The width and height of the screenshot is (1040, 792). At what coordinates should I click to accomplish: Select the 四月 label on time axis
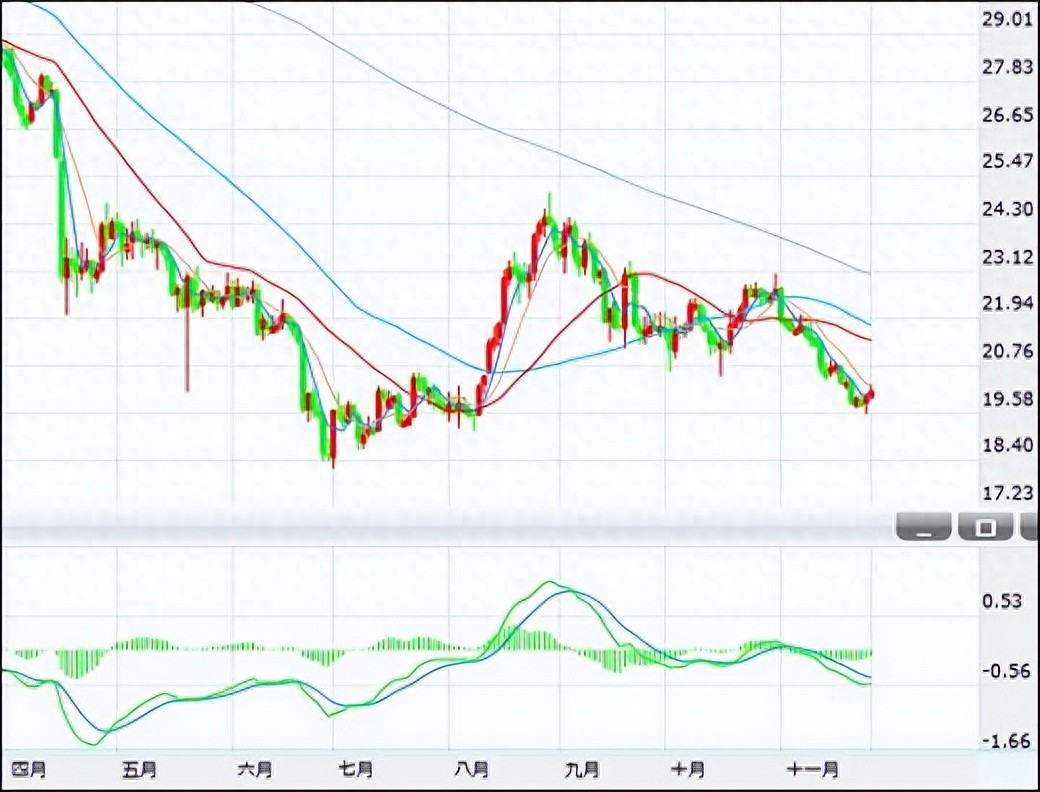(x=28, y=769)
